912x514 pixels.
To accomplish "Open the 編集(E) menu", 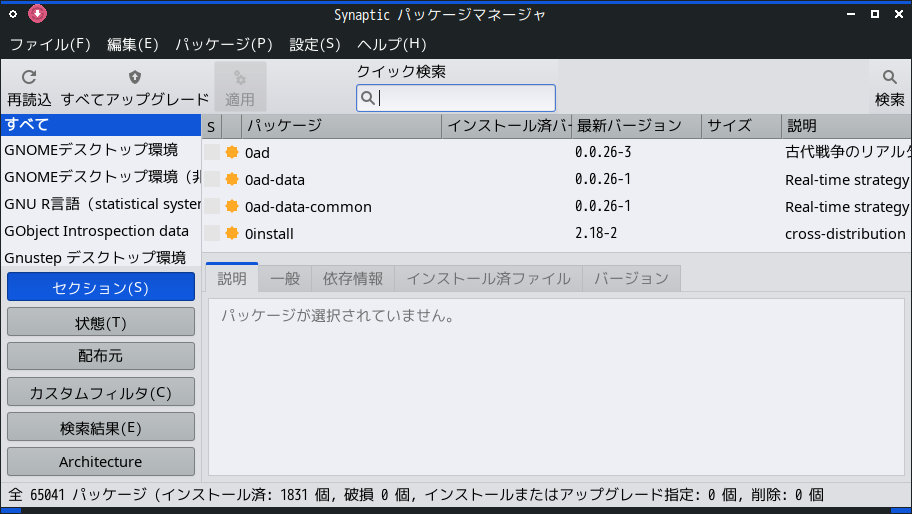I will tap(133, 44).
